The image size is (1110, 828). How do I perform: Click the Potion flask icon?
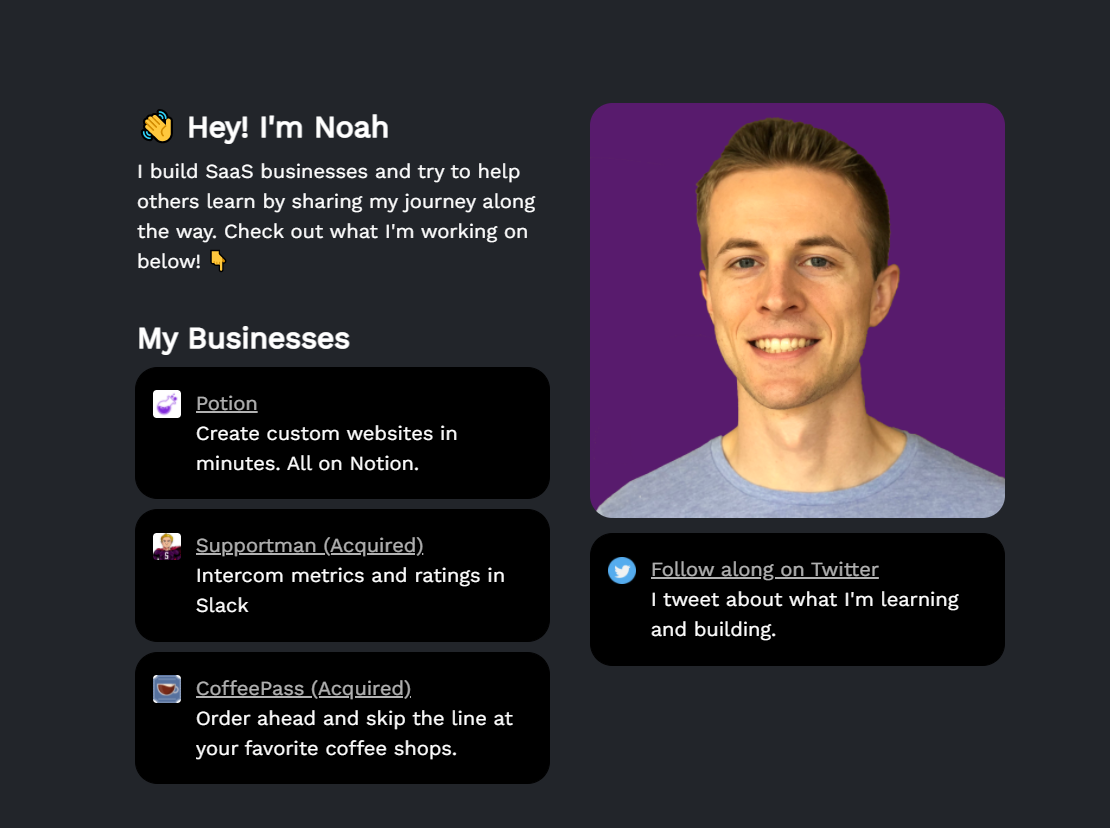(167, 404)
